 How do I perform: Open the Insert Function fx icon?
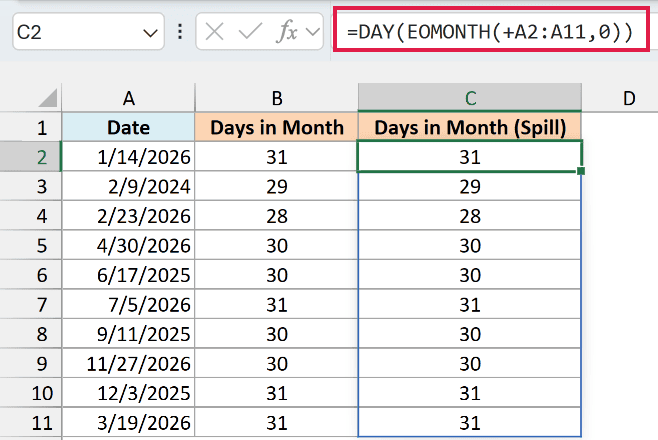coord(287,31)
